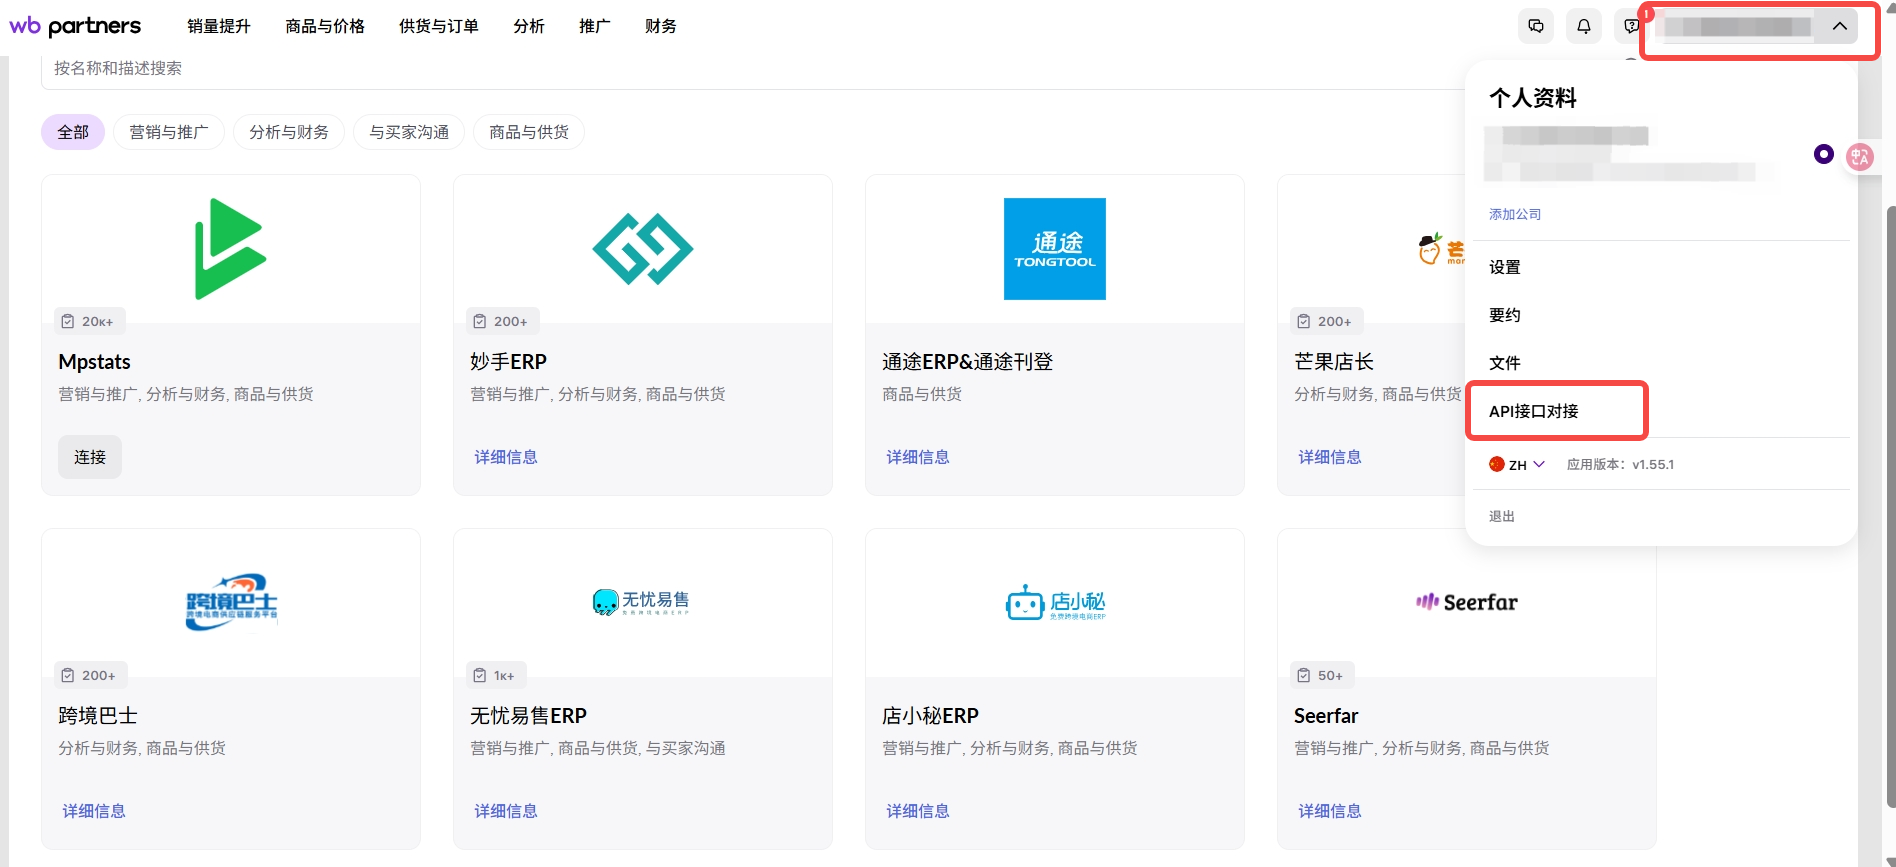Click 退出 to log out
This screenshot has height=867, width=1896.
(1502, 516)
